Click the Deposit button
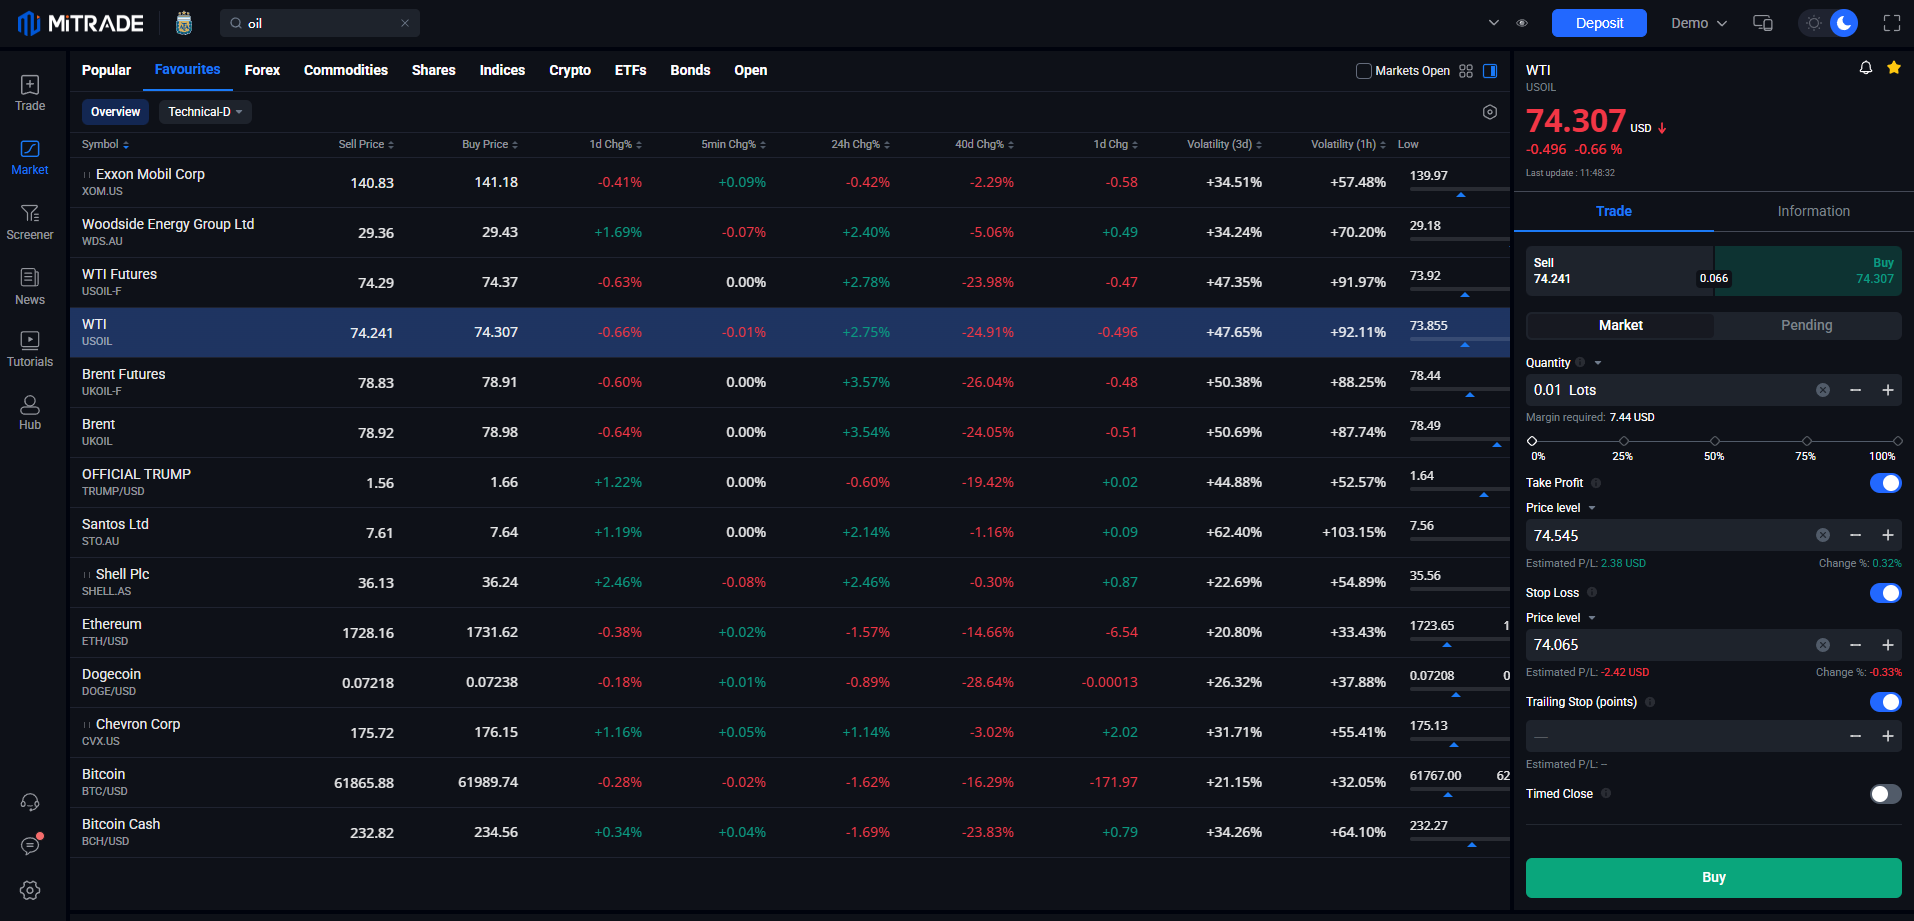Screen dimensions: 1914x921 (1599, 23)
